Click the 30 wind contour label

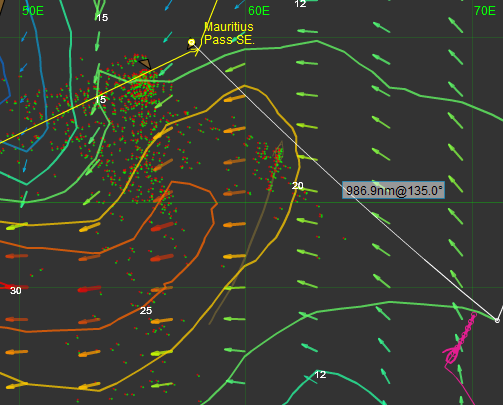[16, 291]
